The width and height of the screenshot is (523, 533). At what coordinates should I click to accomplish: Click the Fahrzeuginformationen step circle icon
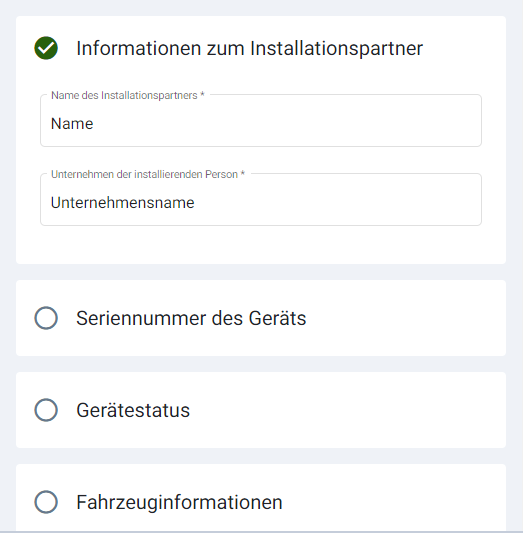46,502
